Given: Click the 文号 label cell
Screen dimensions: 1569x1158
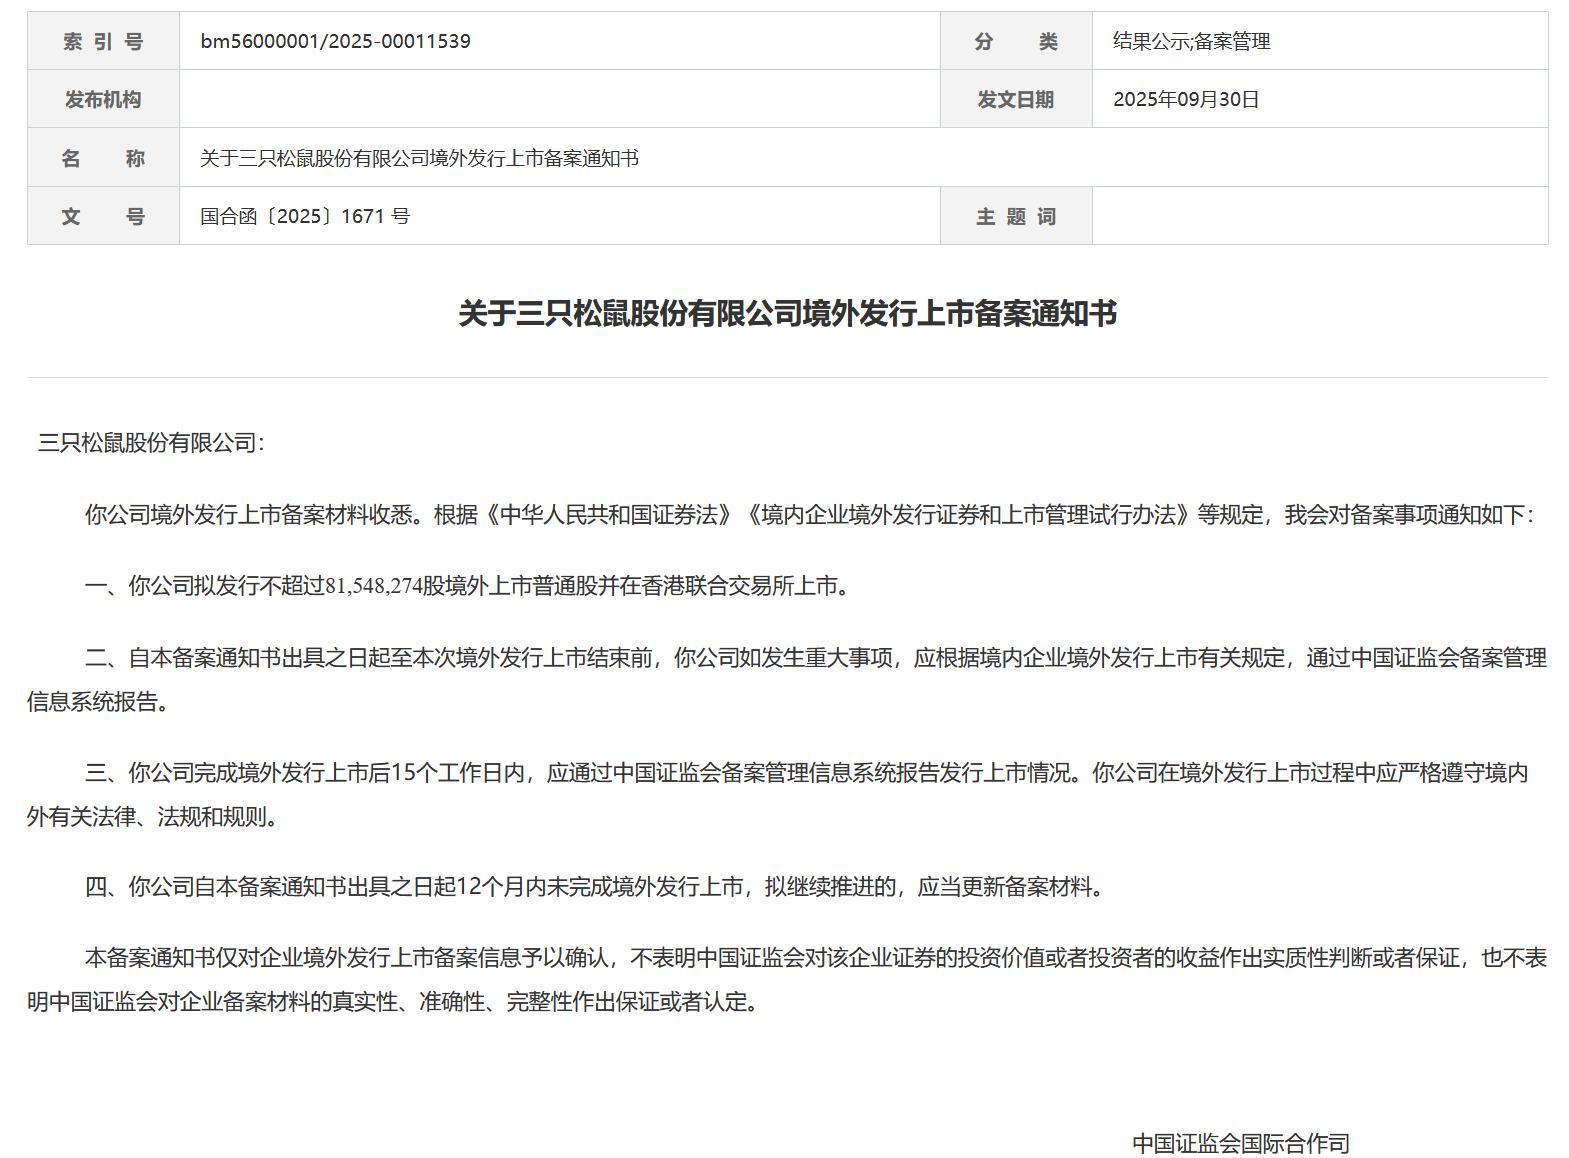Looking at the screenshot, I should click(103, 216).
